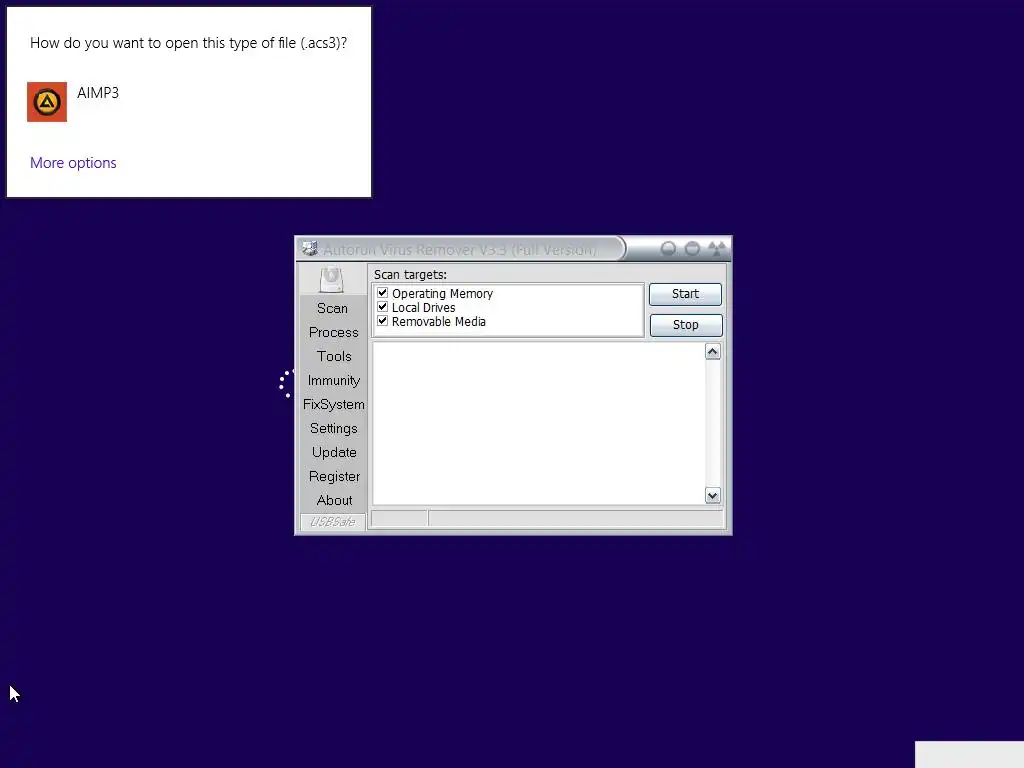Open the Immunity section
Viewport: 1024px width, 768px height.
(x=334, y=381)
